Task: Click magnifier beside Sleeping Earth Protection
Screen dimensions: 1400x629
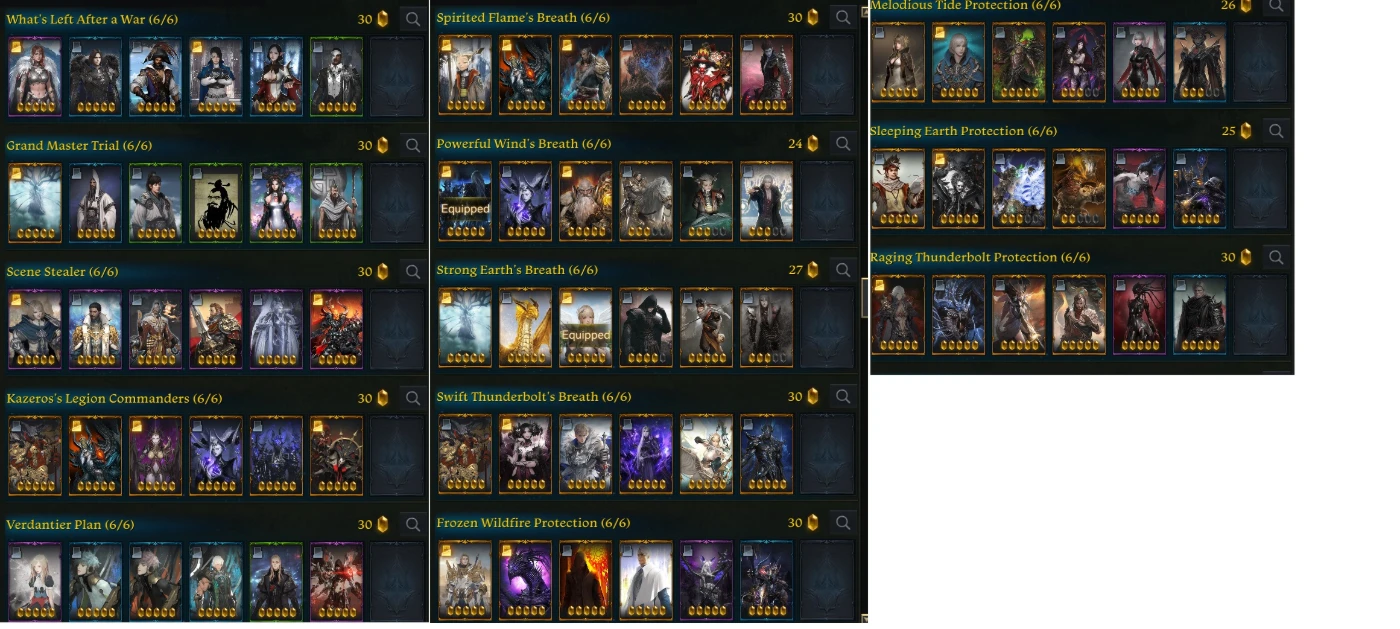Action: click(1276, 131)
